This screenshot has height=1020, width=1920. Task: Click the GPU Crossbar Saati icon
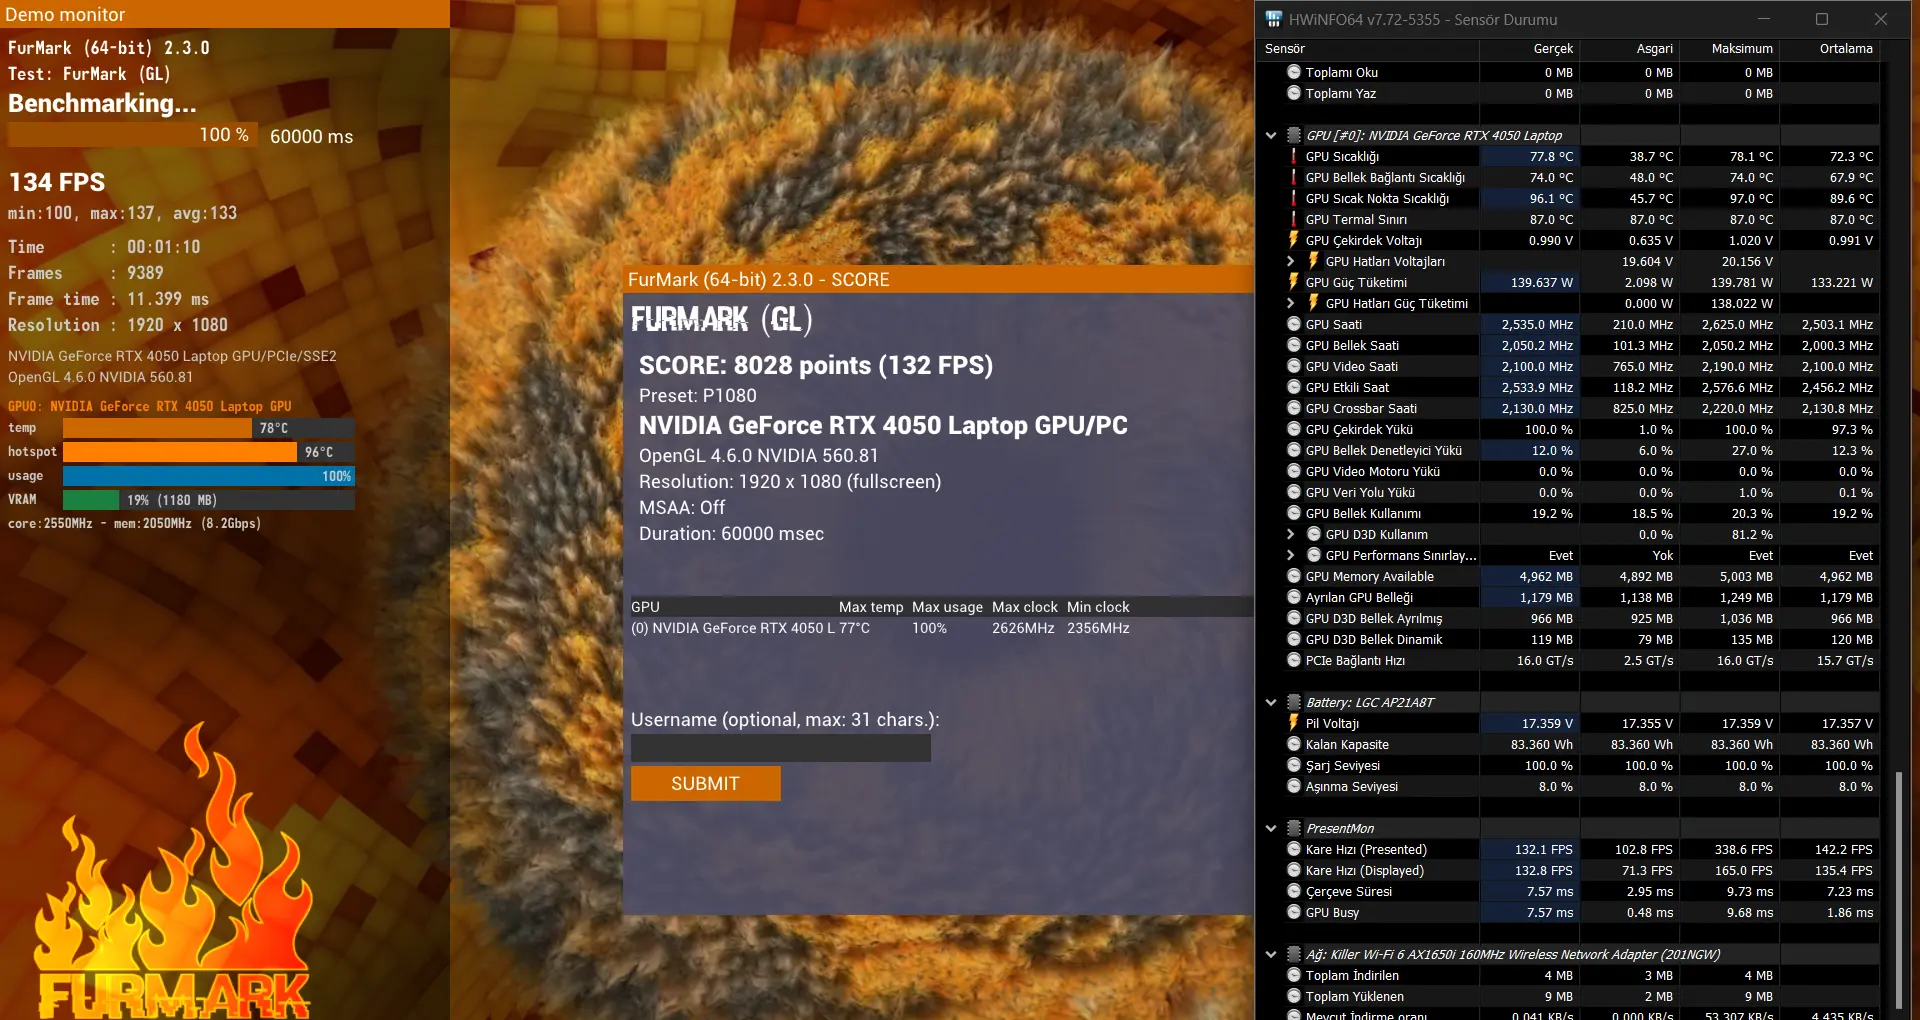1294,409
